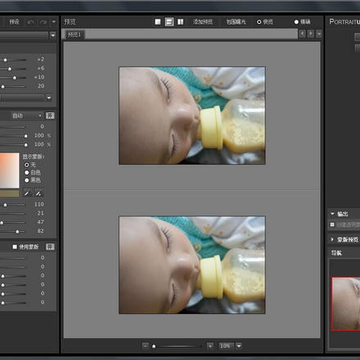The width and height of the screenshot is (360, 360).
Task: Click the preview zoom slider handle
Action: 154,346
